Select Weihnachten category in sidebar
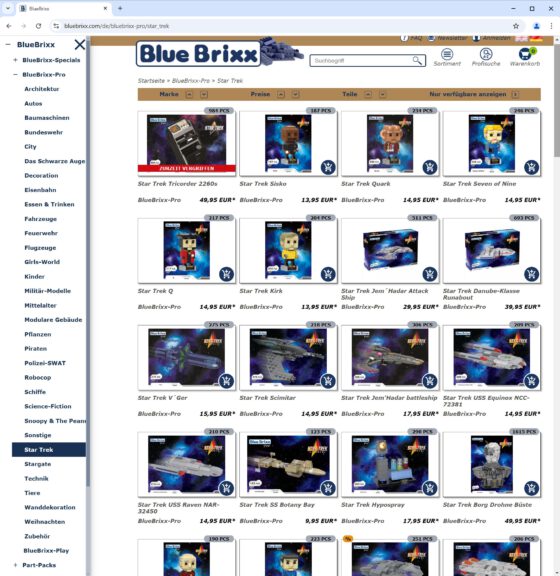 coord(44,522)
